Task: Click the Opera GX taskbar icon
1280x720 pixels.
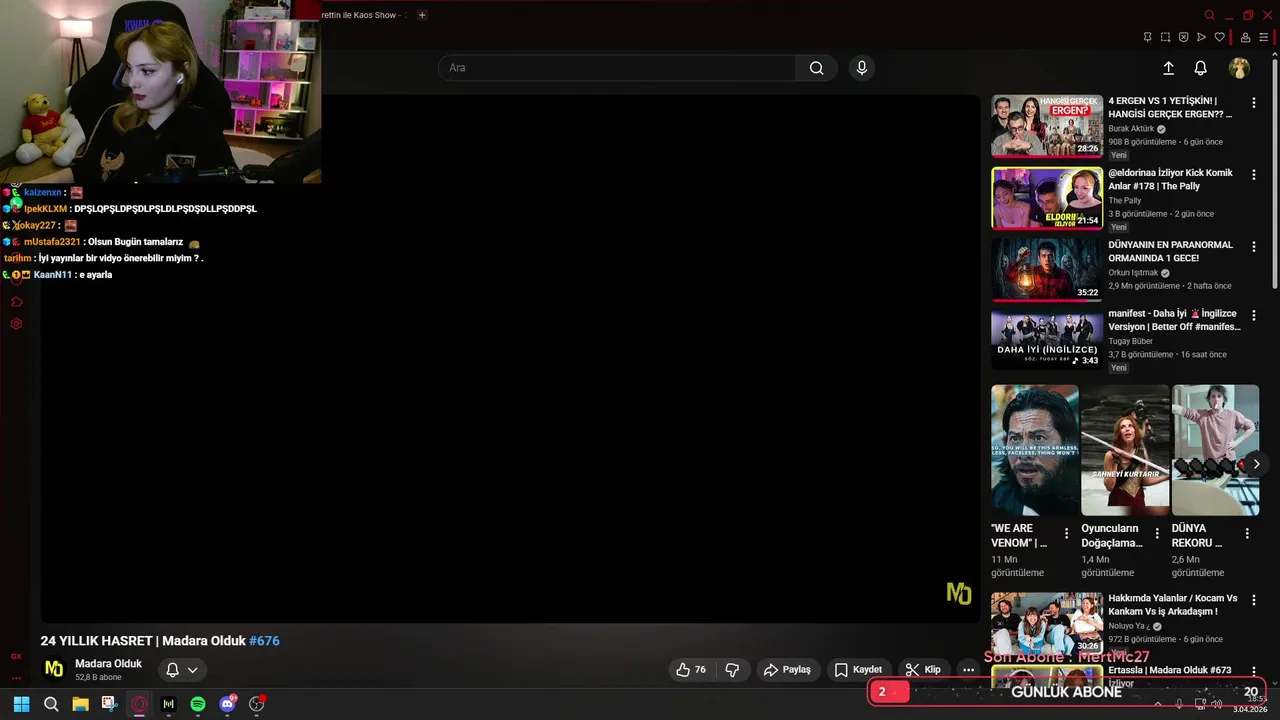Action: pos(139,704)
